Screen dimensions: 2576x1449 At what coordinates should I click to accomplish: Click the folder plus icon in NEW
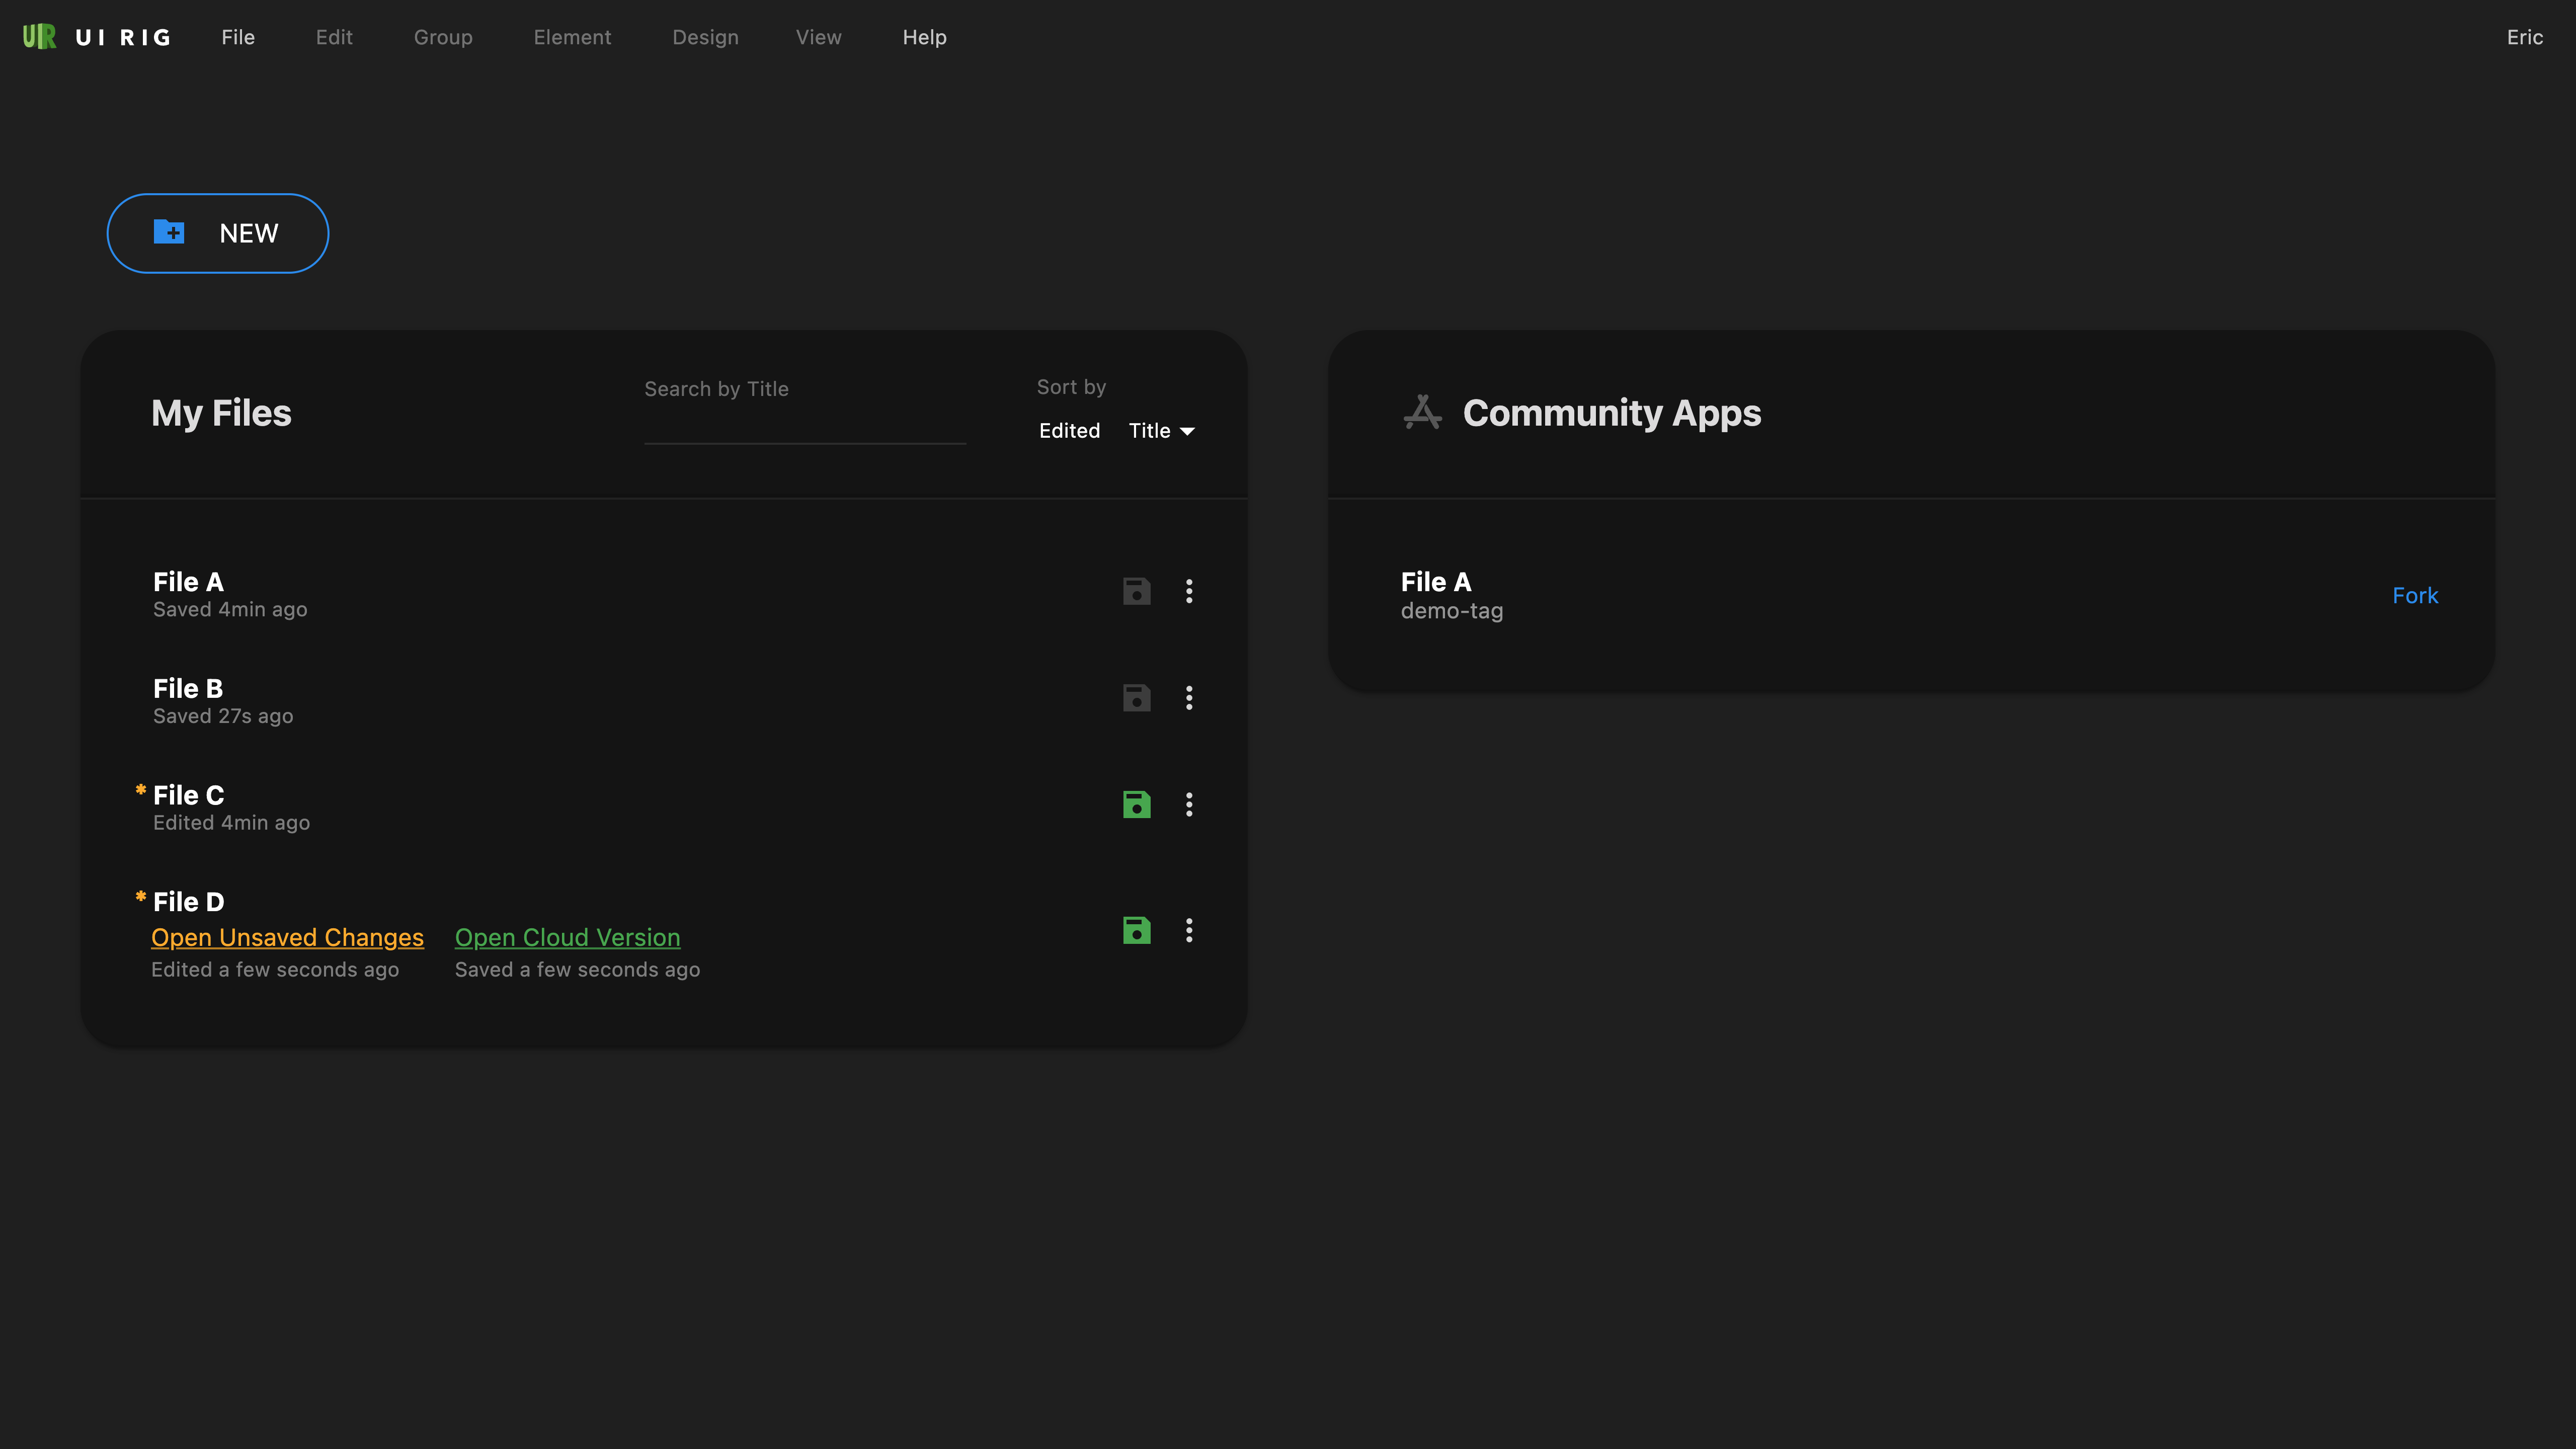click(169, 232)
